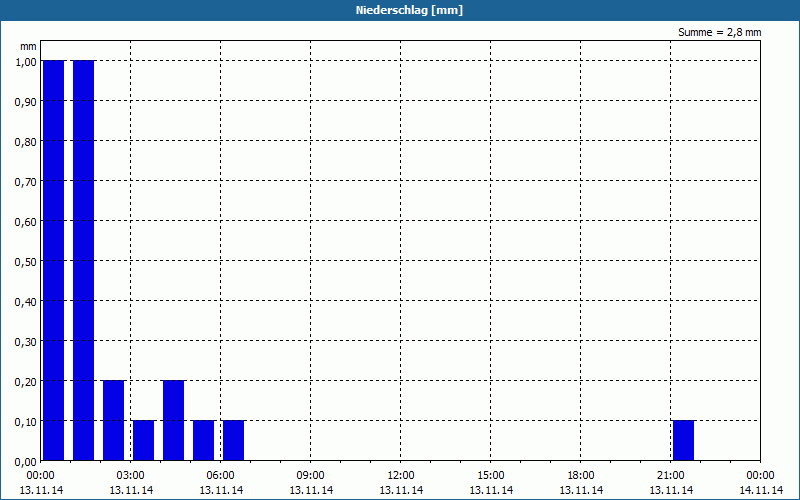Click the 0,00 y-axis label
Image resolution: width=800 pixels, height=500 pixels.
[x=26, y=462]
